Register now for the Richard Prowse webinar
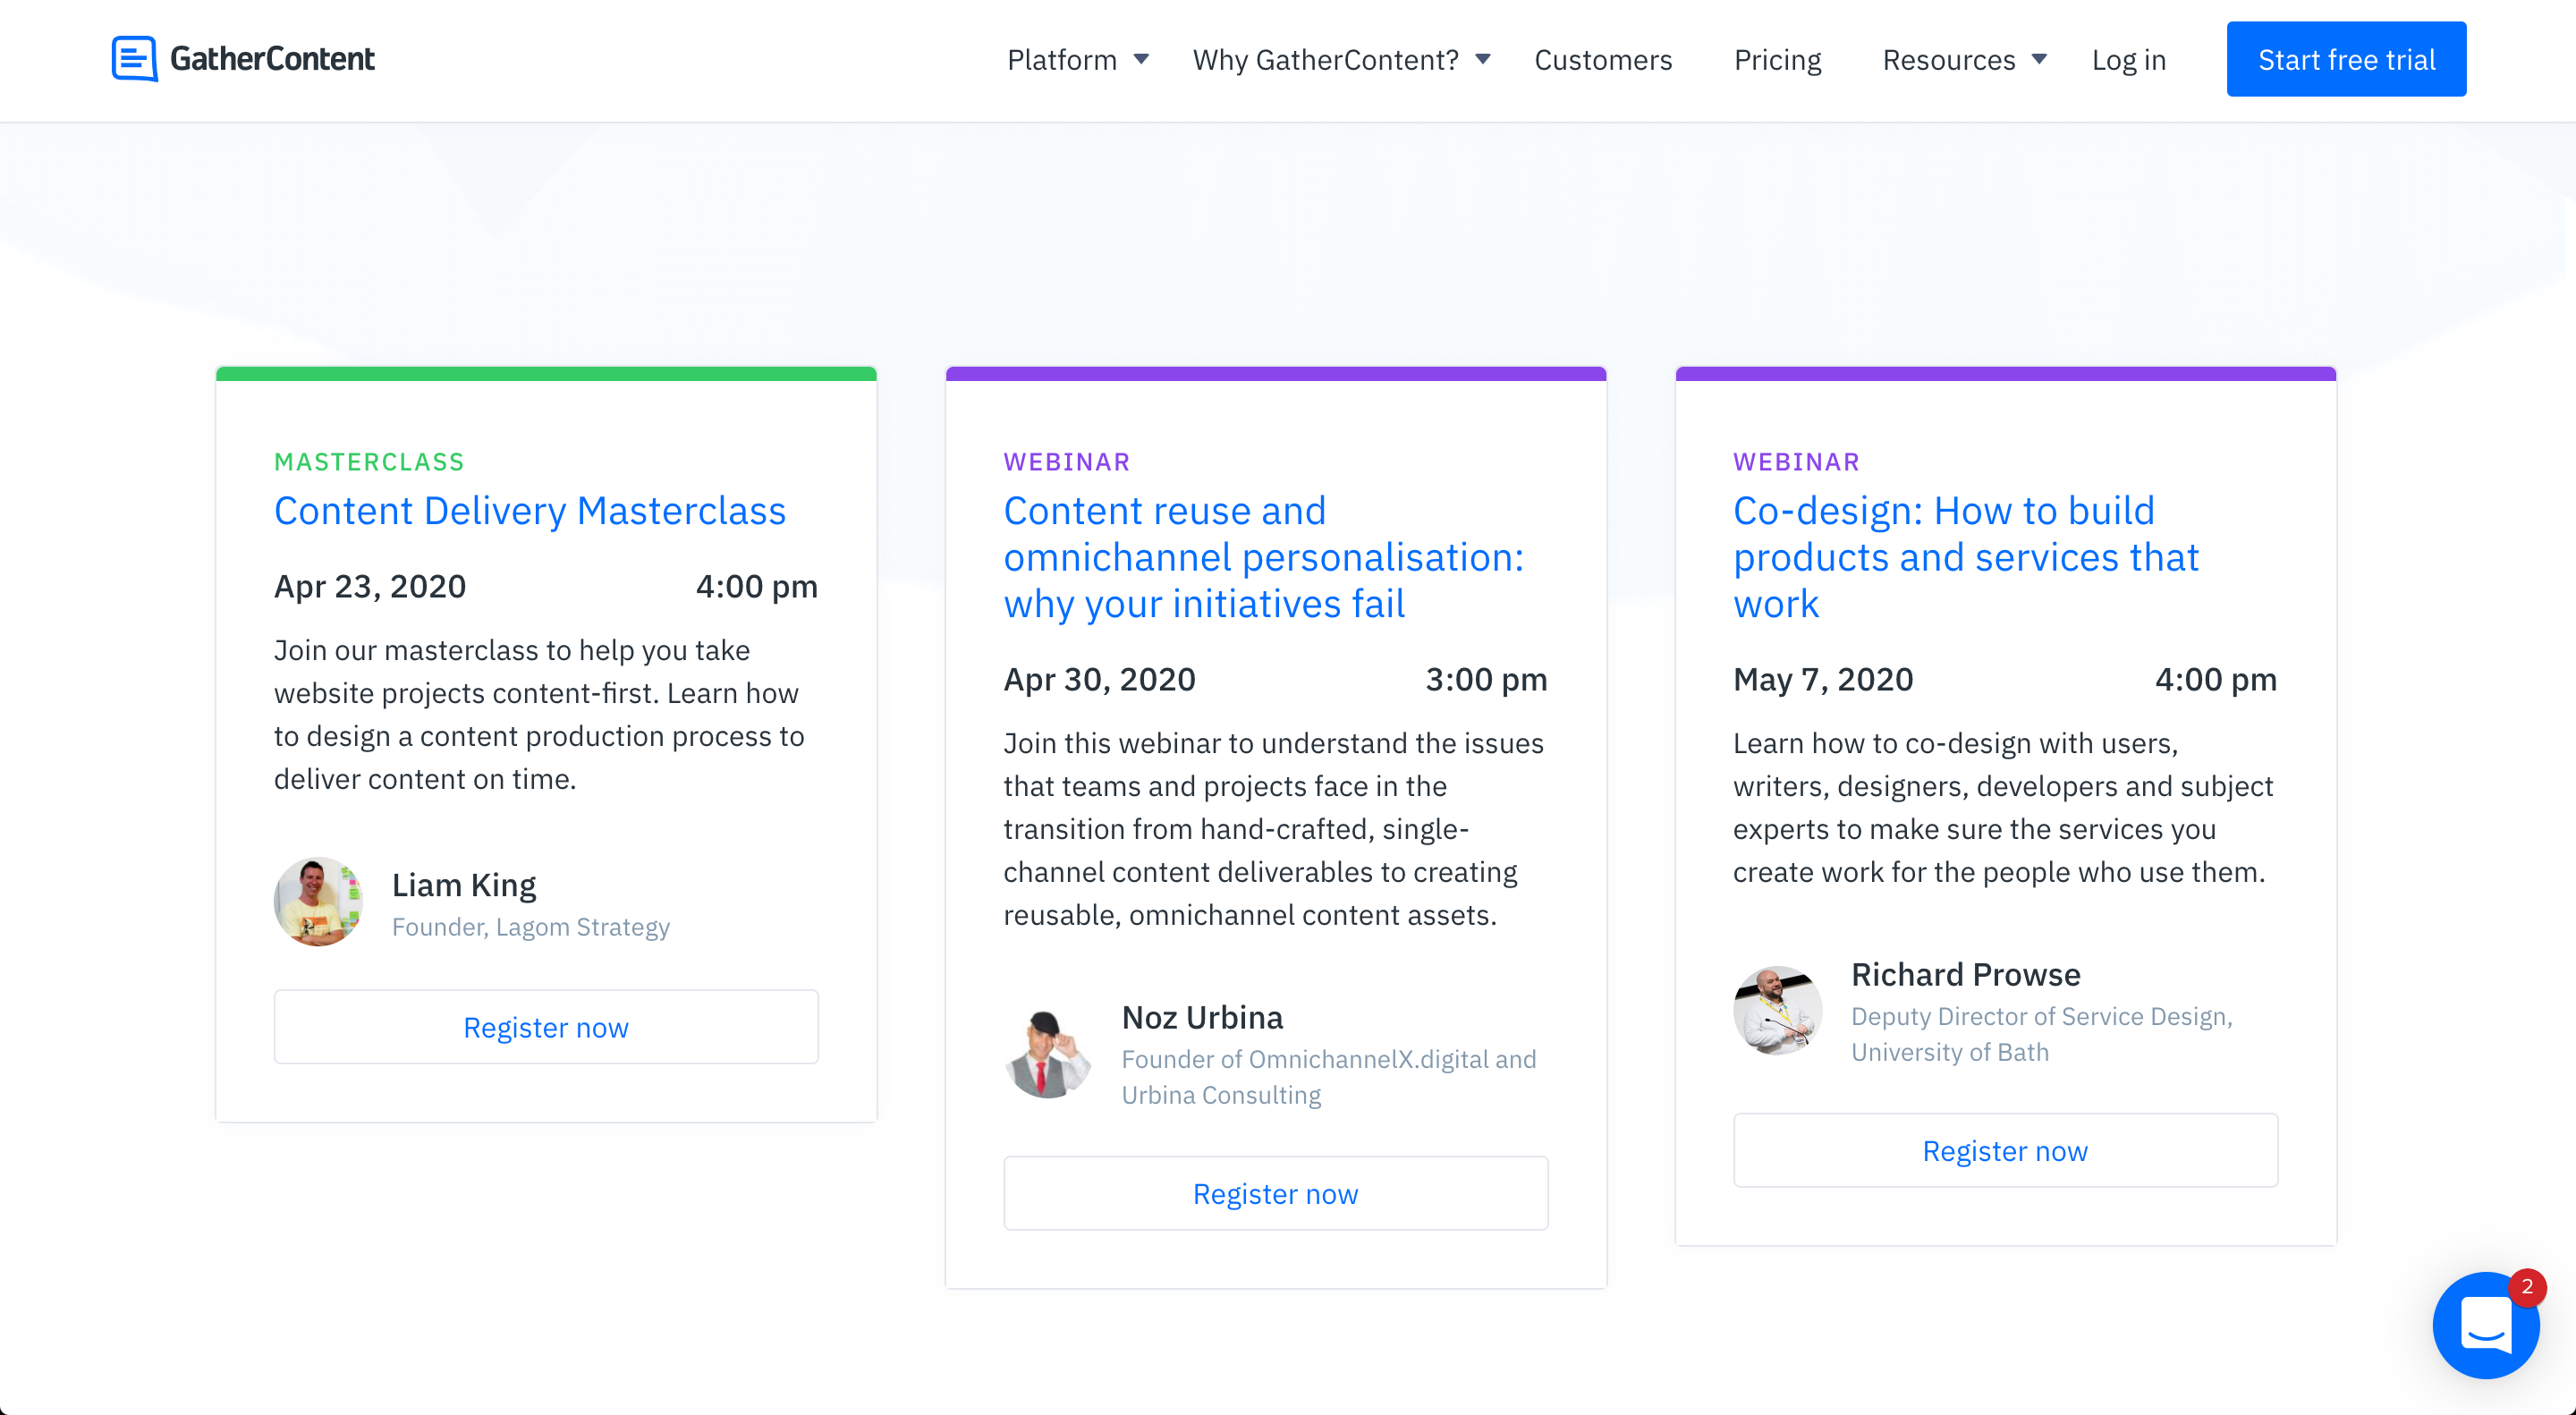This screenshot has width=2576, height=1415. [x=2005, y=1150]
